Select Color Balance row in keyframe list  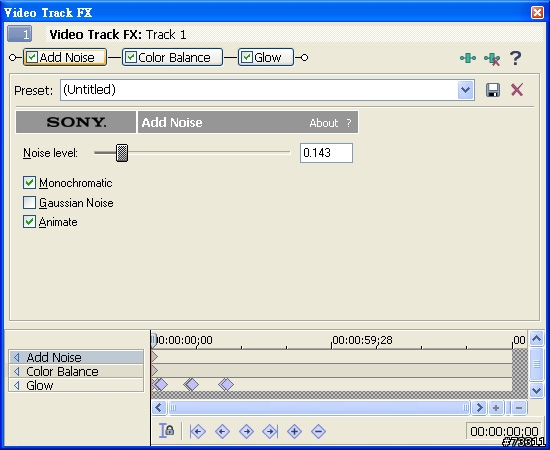76,371
